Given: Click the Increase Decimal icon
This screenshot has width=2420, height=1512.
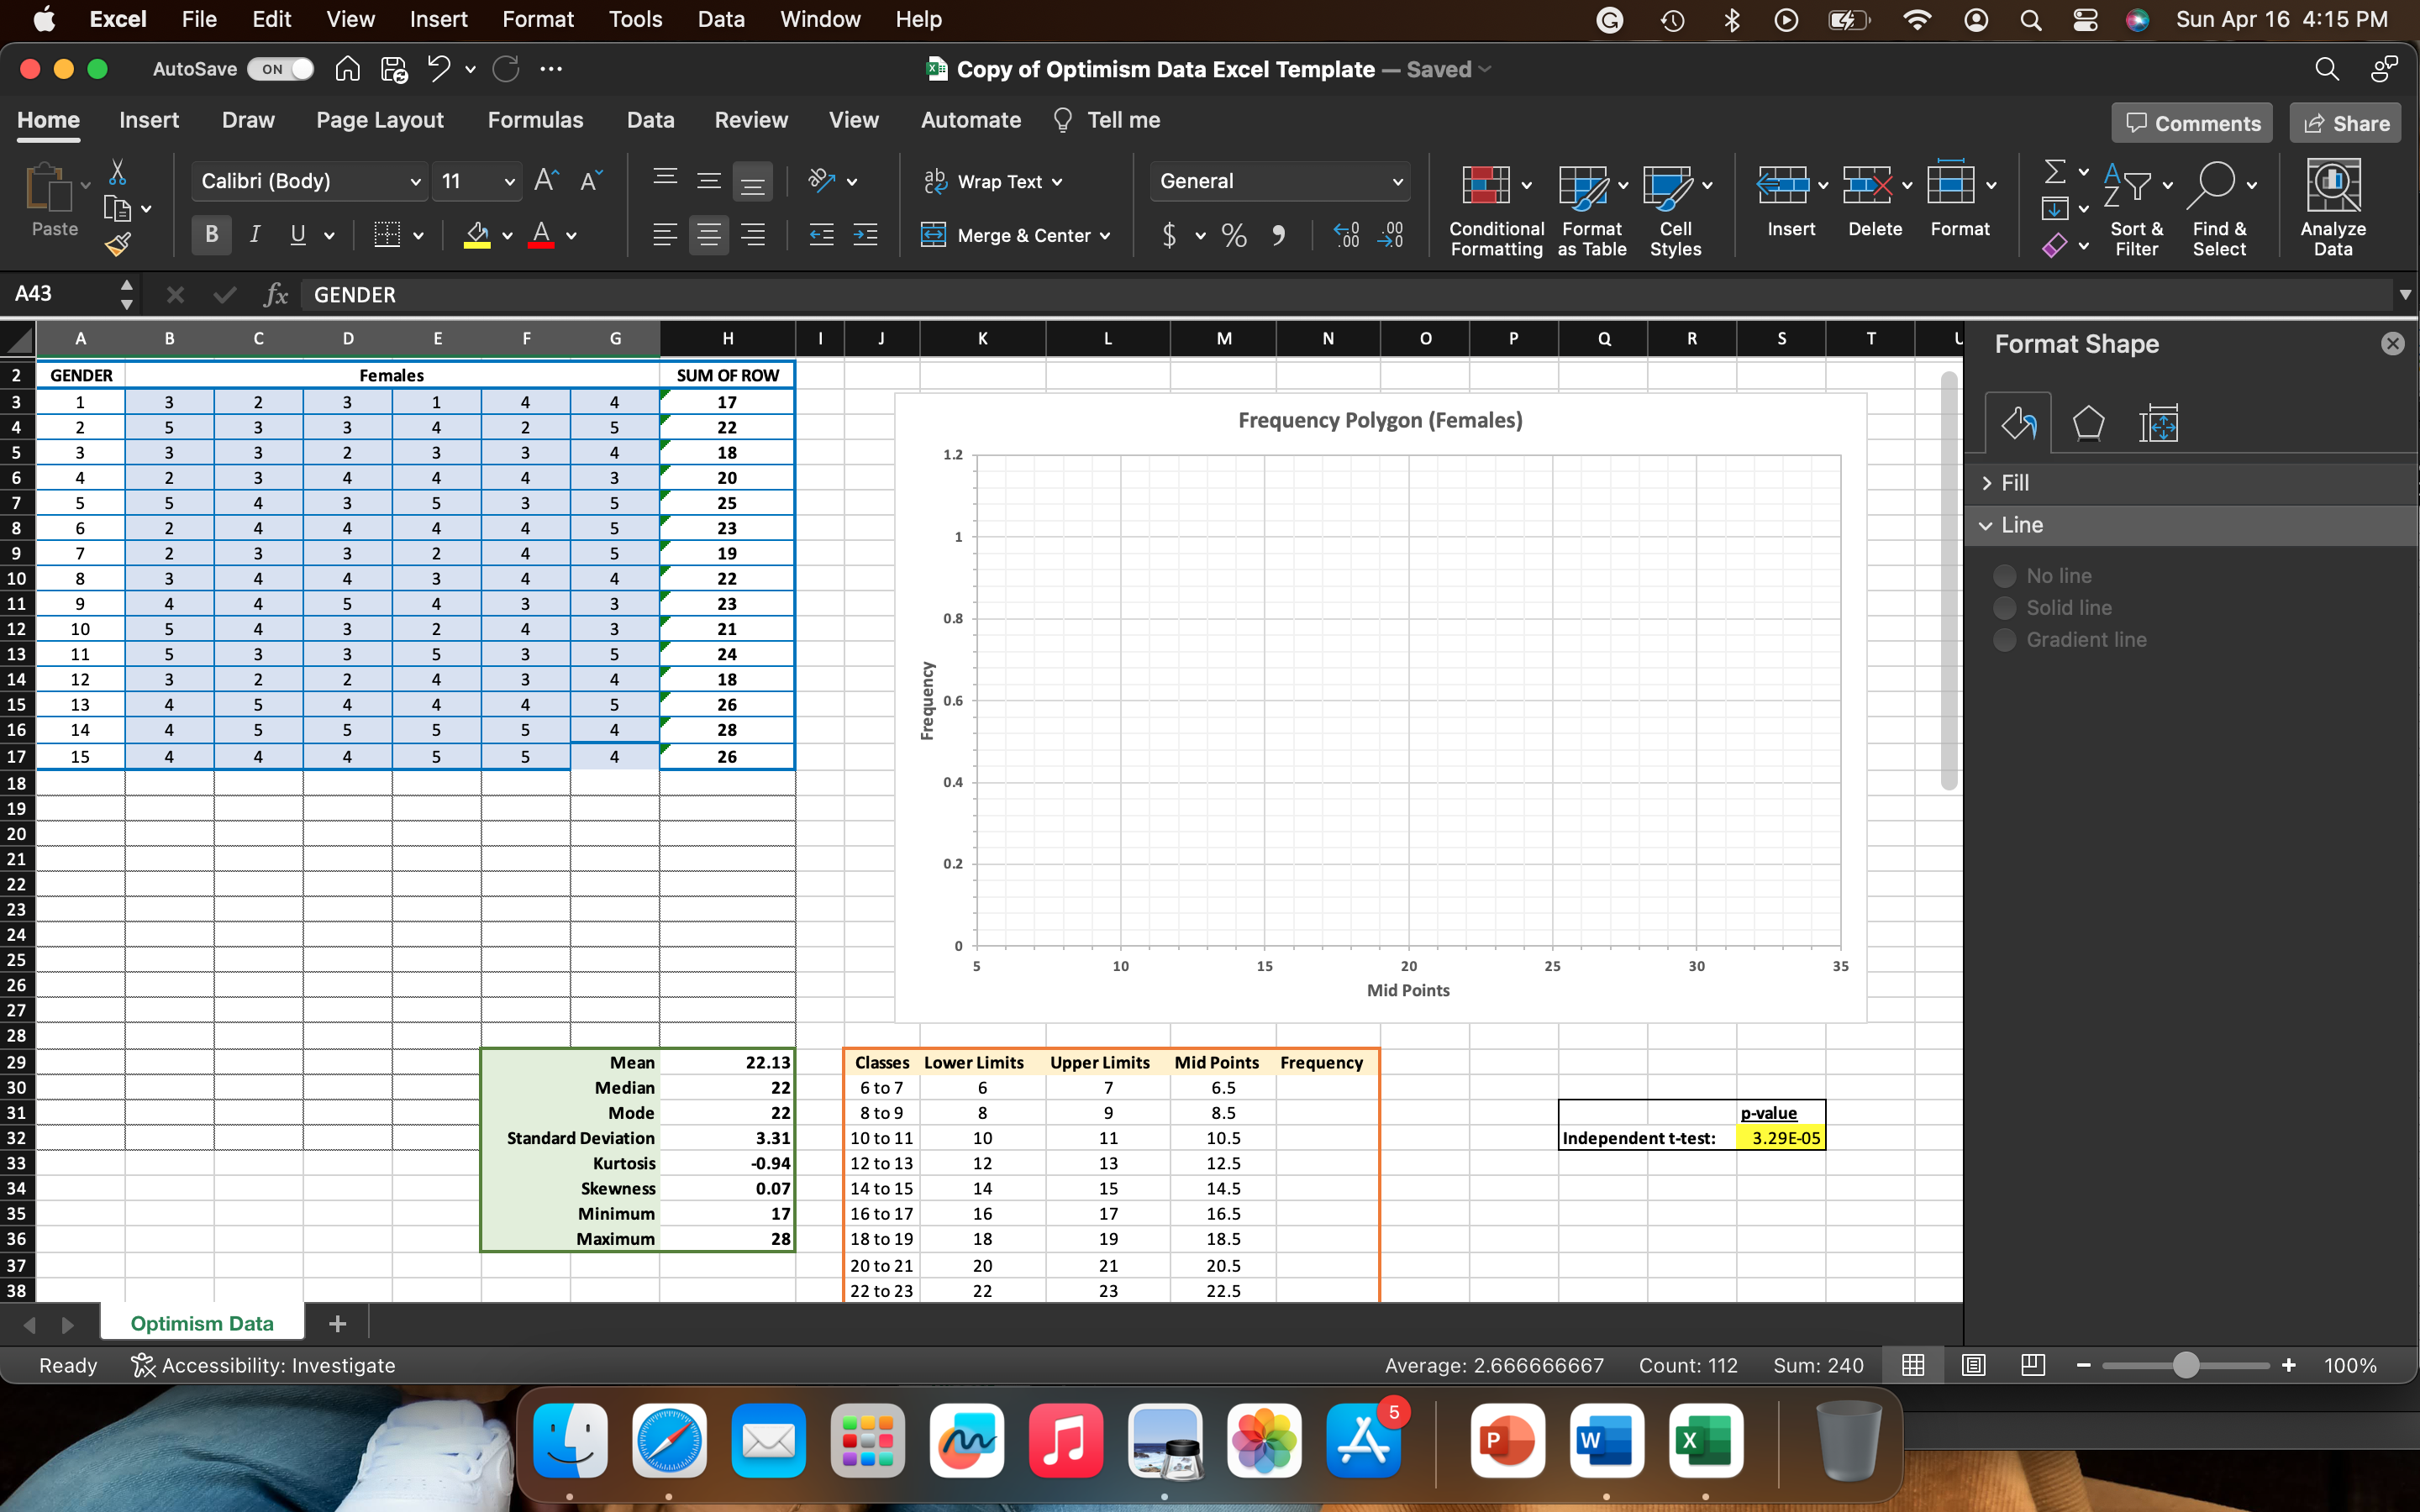Looking at the screenshot, I should pos(1346,236).
